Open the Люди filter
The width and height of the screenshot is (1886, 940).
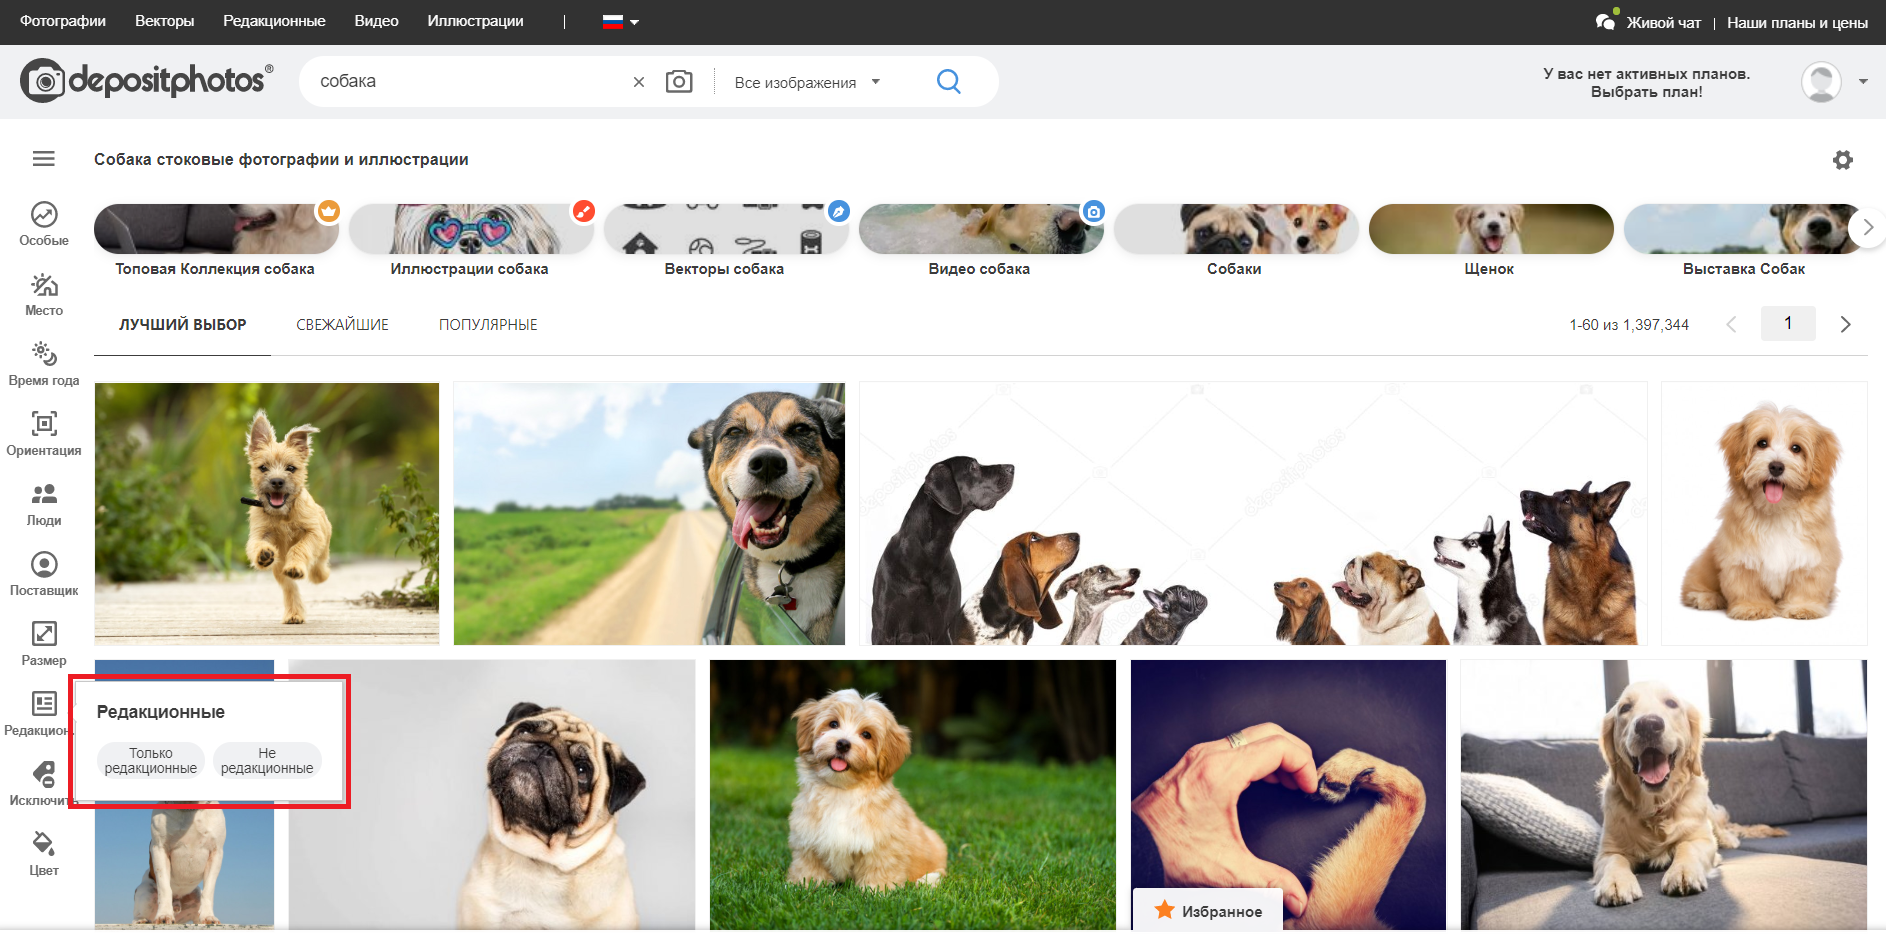[44, 504]
